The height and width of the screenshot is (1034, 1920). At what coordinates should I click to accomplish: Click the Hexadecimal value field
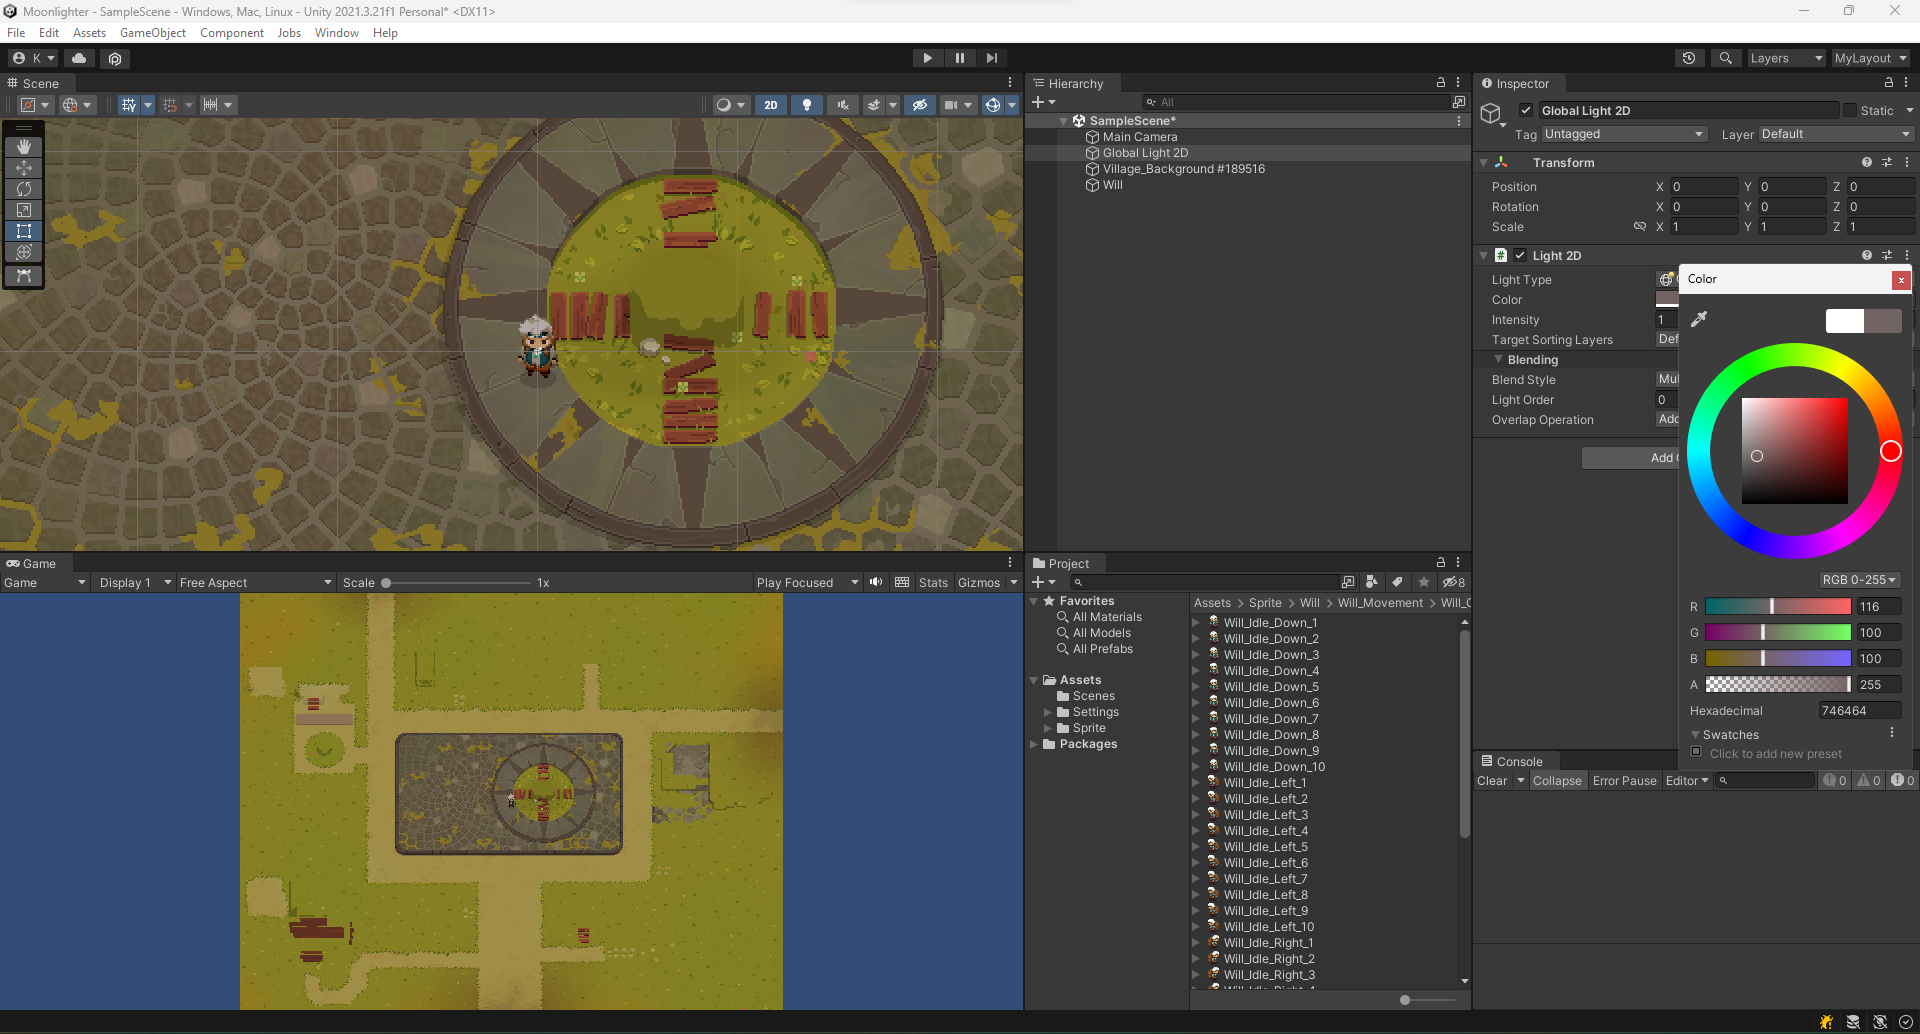click(x=1859, y=711)
